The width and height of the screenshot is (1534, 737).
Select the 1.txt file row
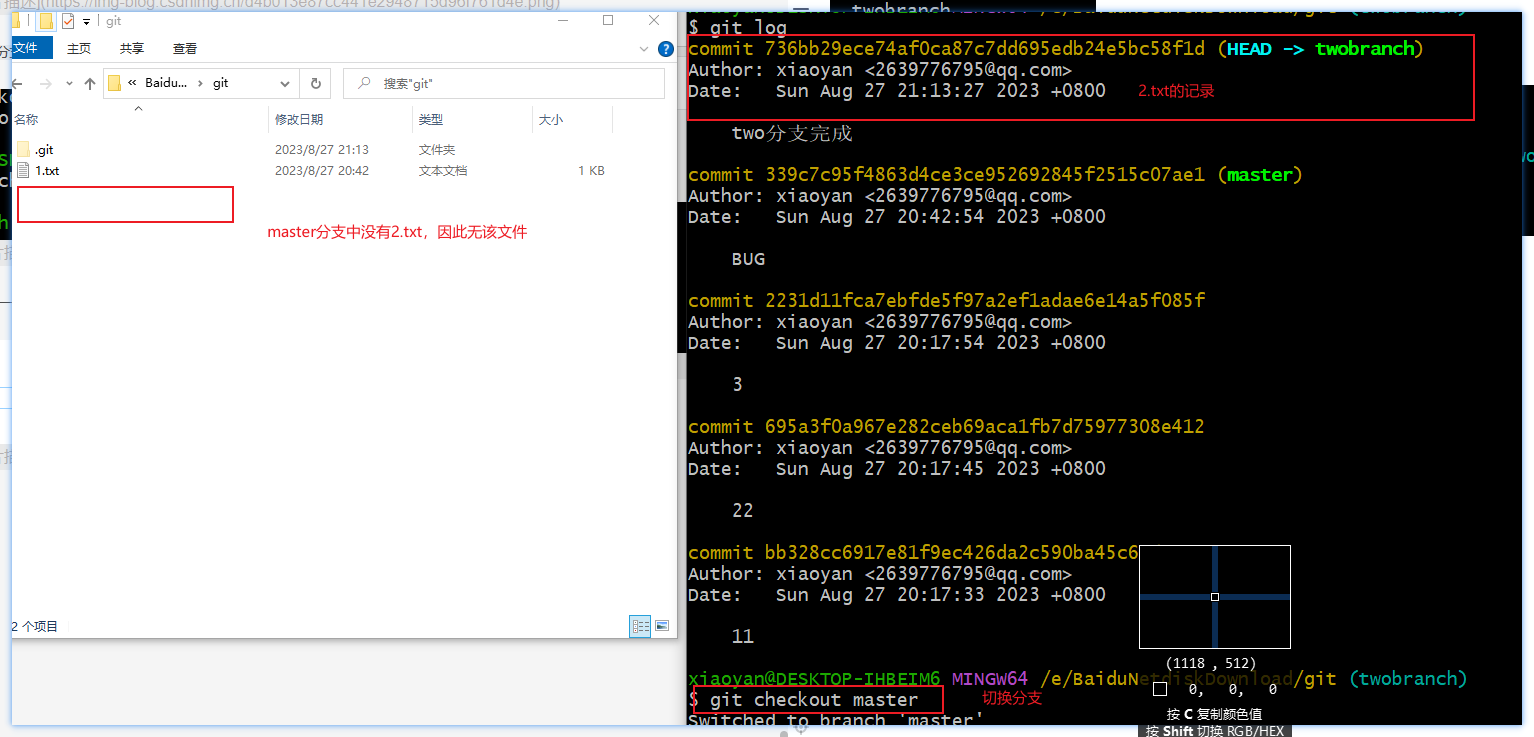312,171
